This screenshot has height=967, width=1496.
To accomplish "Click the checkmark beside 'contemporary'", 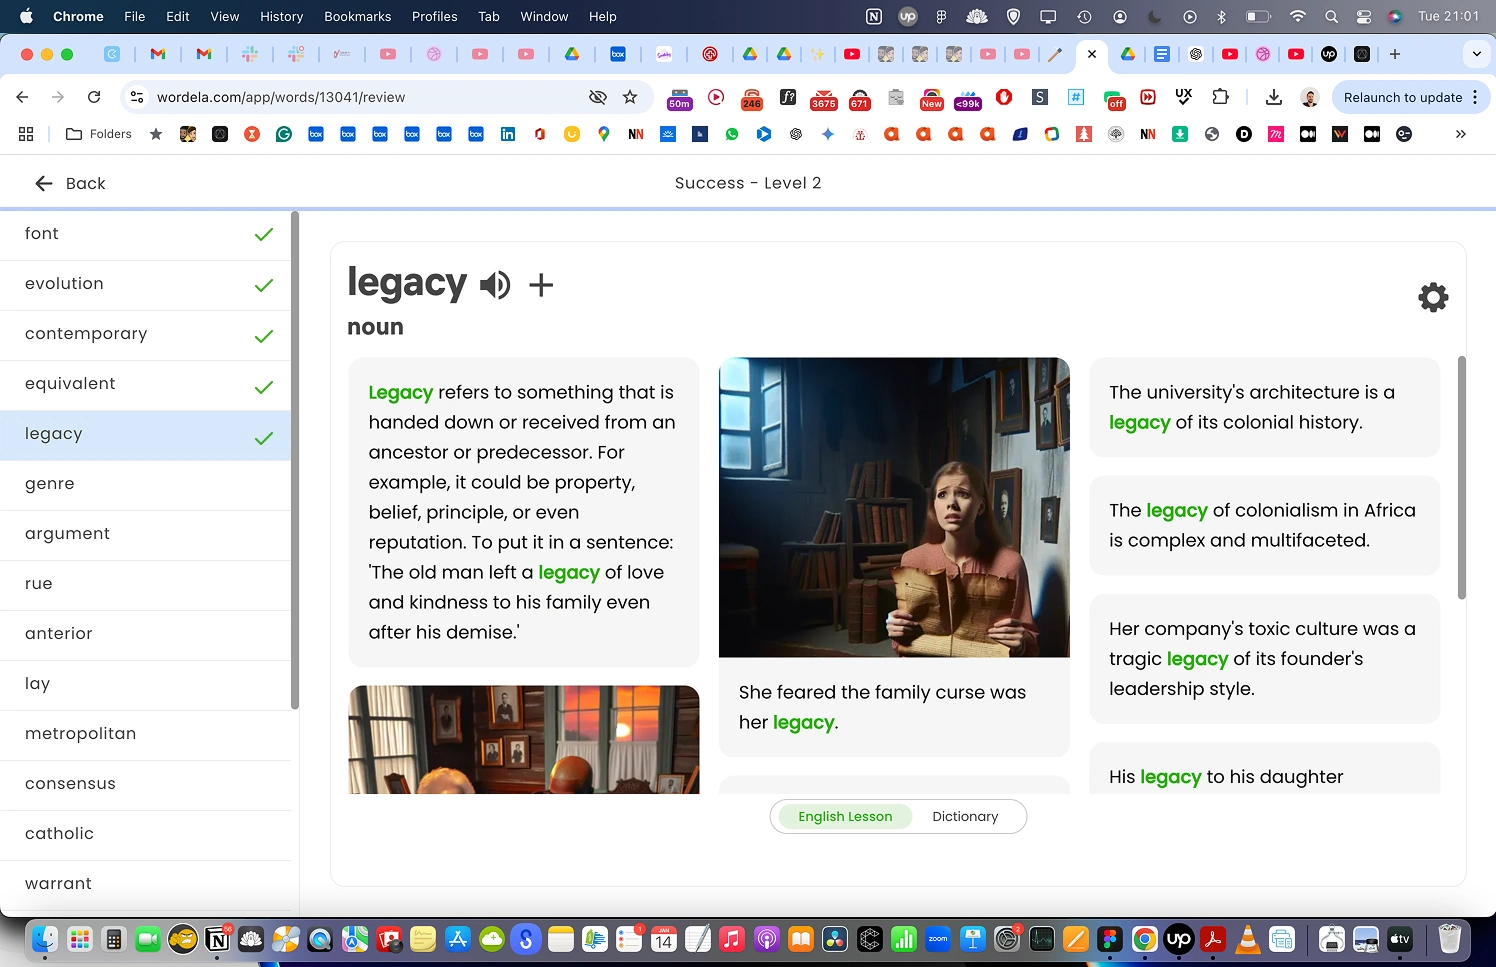I will 264,336.
